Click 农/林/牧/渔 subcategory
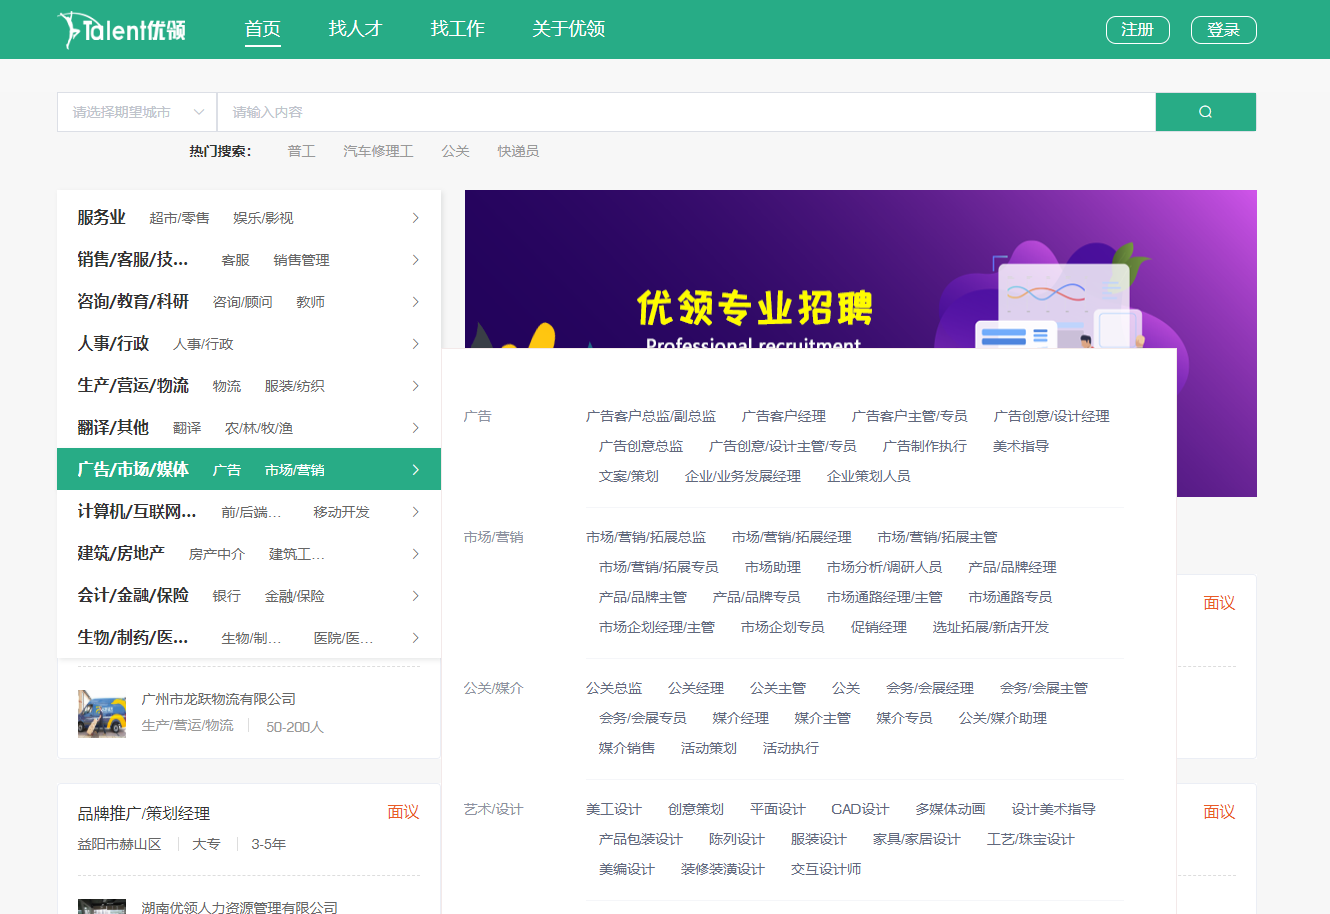 [x=258, y=428]
